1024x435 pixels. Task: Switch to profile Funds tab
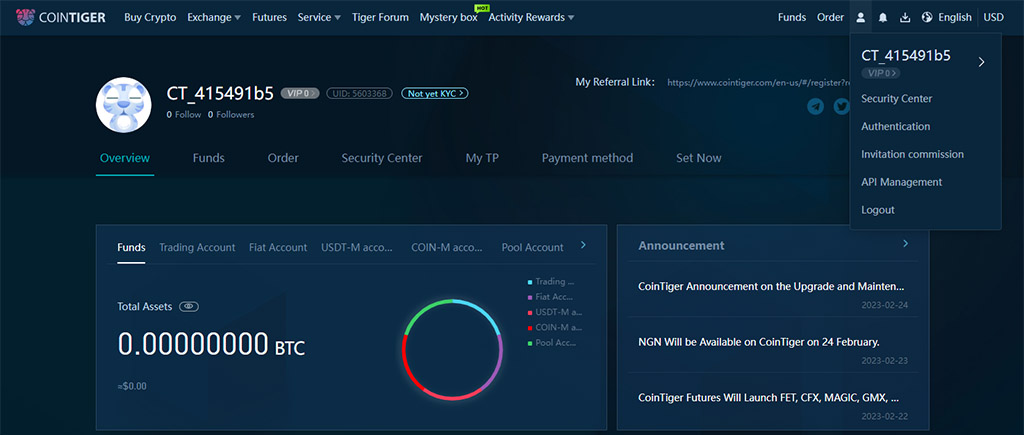click(208, 158)
